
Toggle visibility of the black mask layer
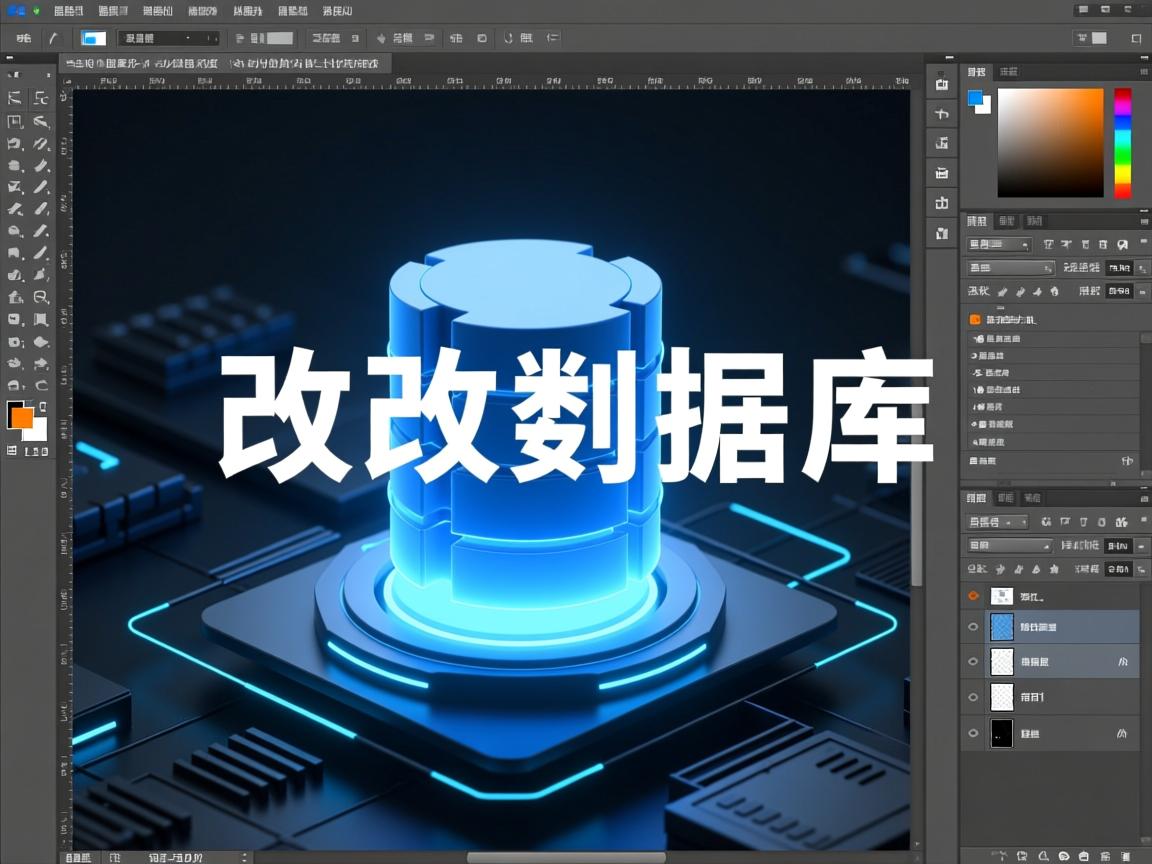point(972,733)
